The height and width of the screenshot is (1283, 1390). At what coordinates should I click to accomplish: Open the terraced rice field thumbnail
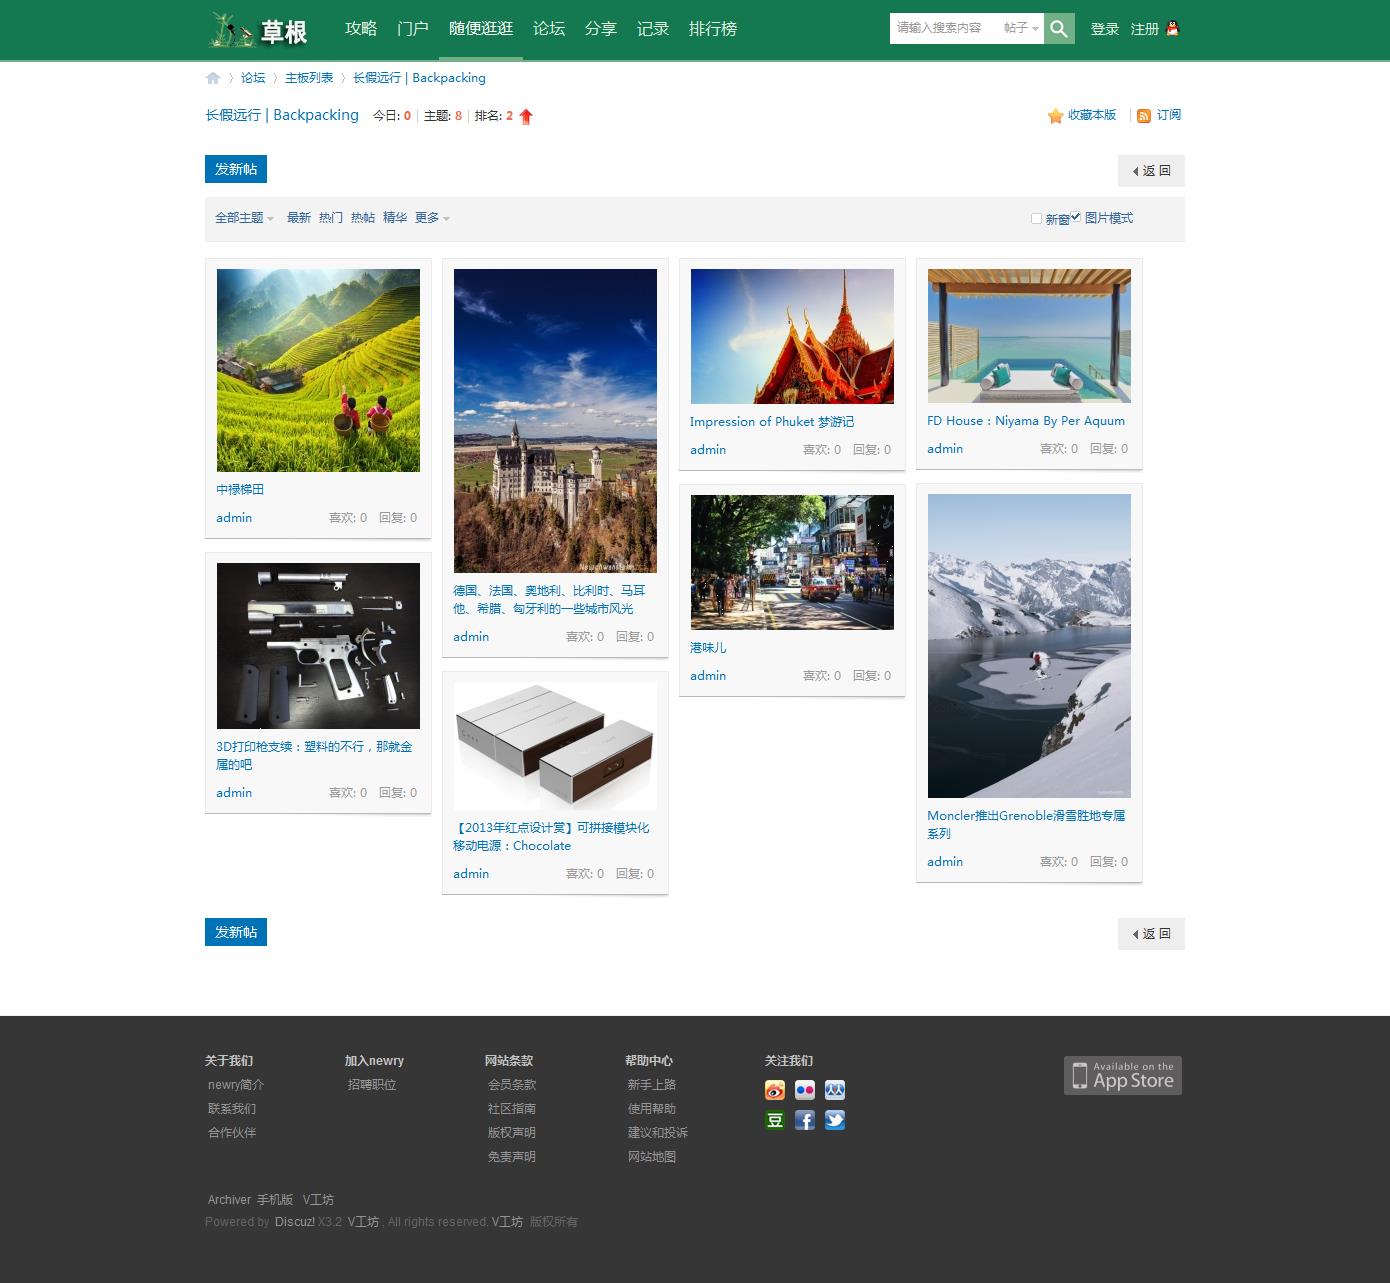pyautogui.click(x=318, y=370)
